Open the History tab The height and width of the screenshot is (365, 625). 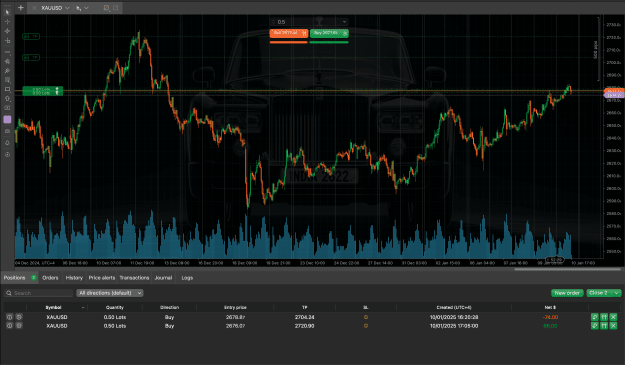click(x=74, y=278)
